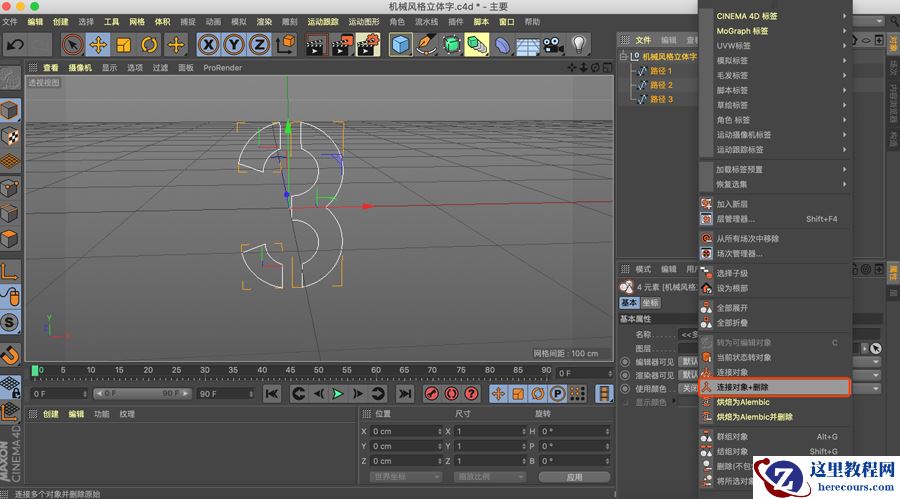This screenshot has width=900, height=499.
Task: Select 路径 1 in object manager
Action: [x=661, y=71]
